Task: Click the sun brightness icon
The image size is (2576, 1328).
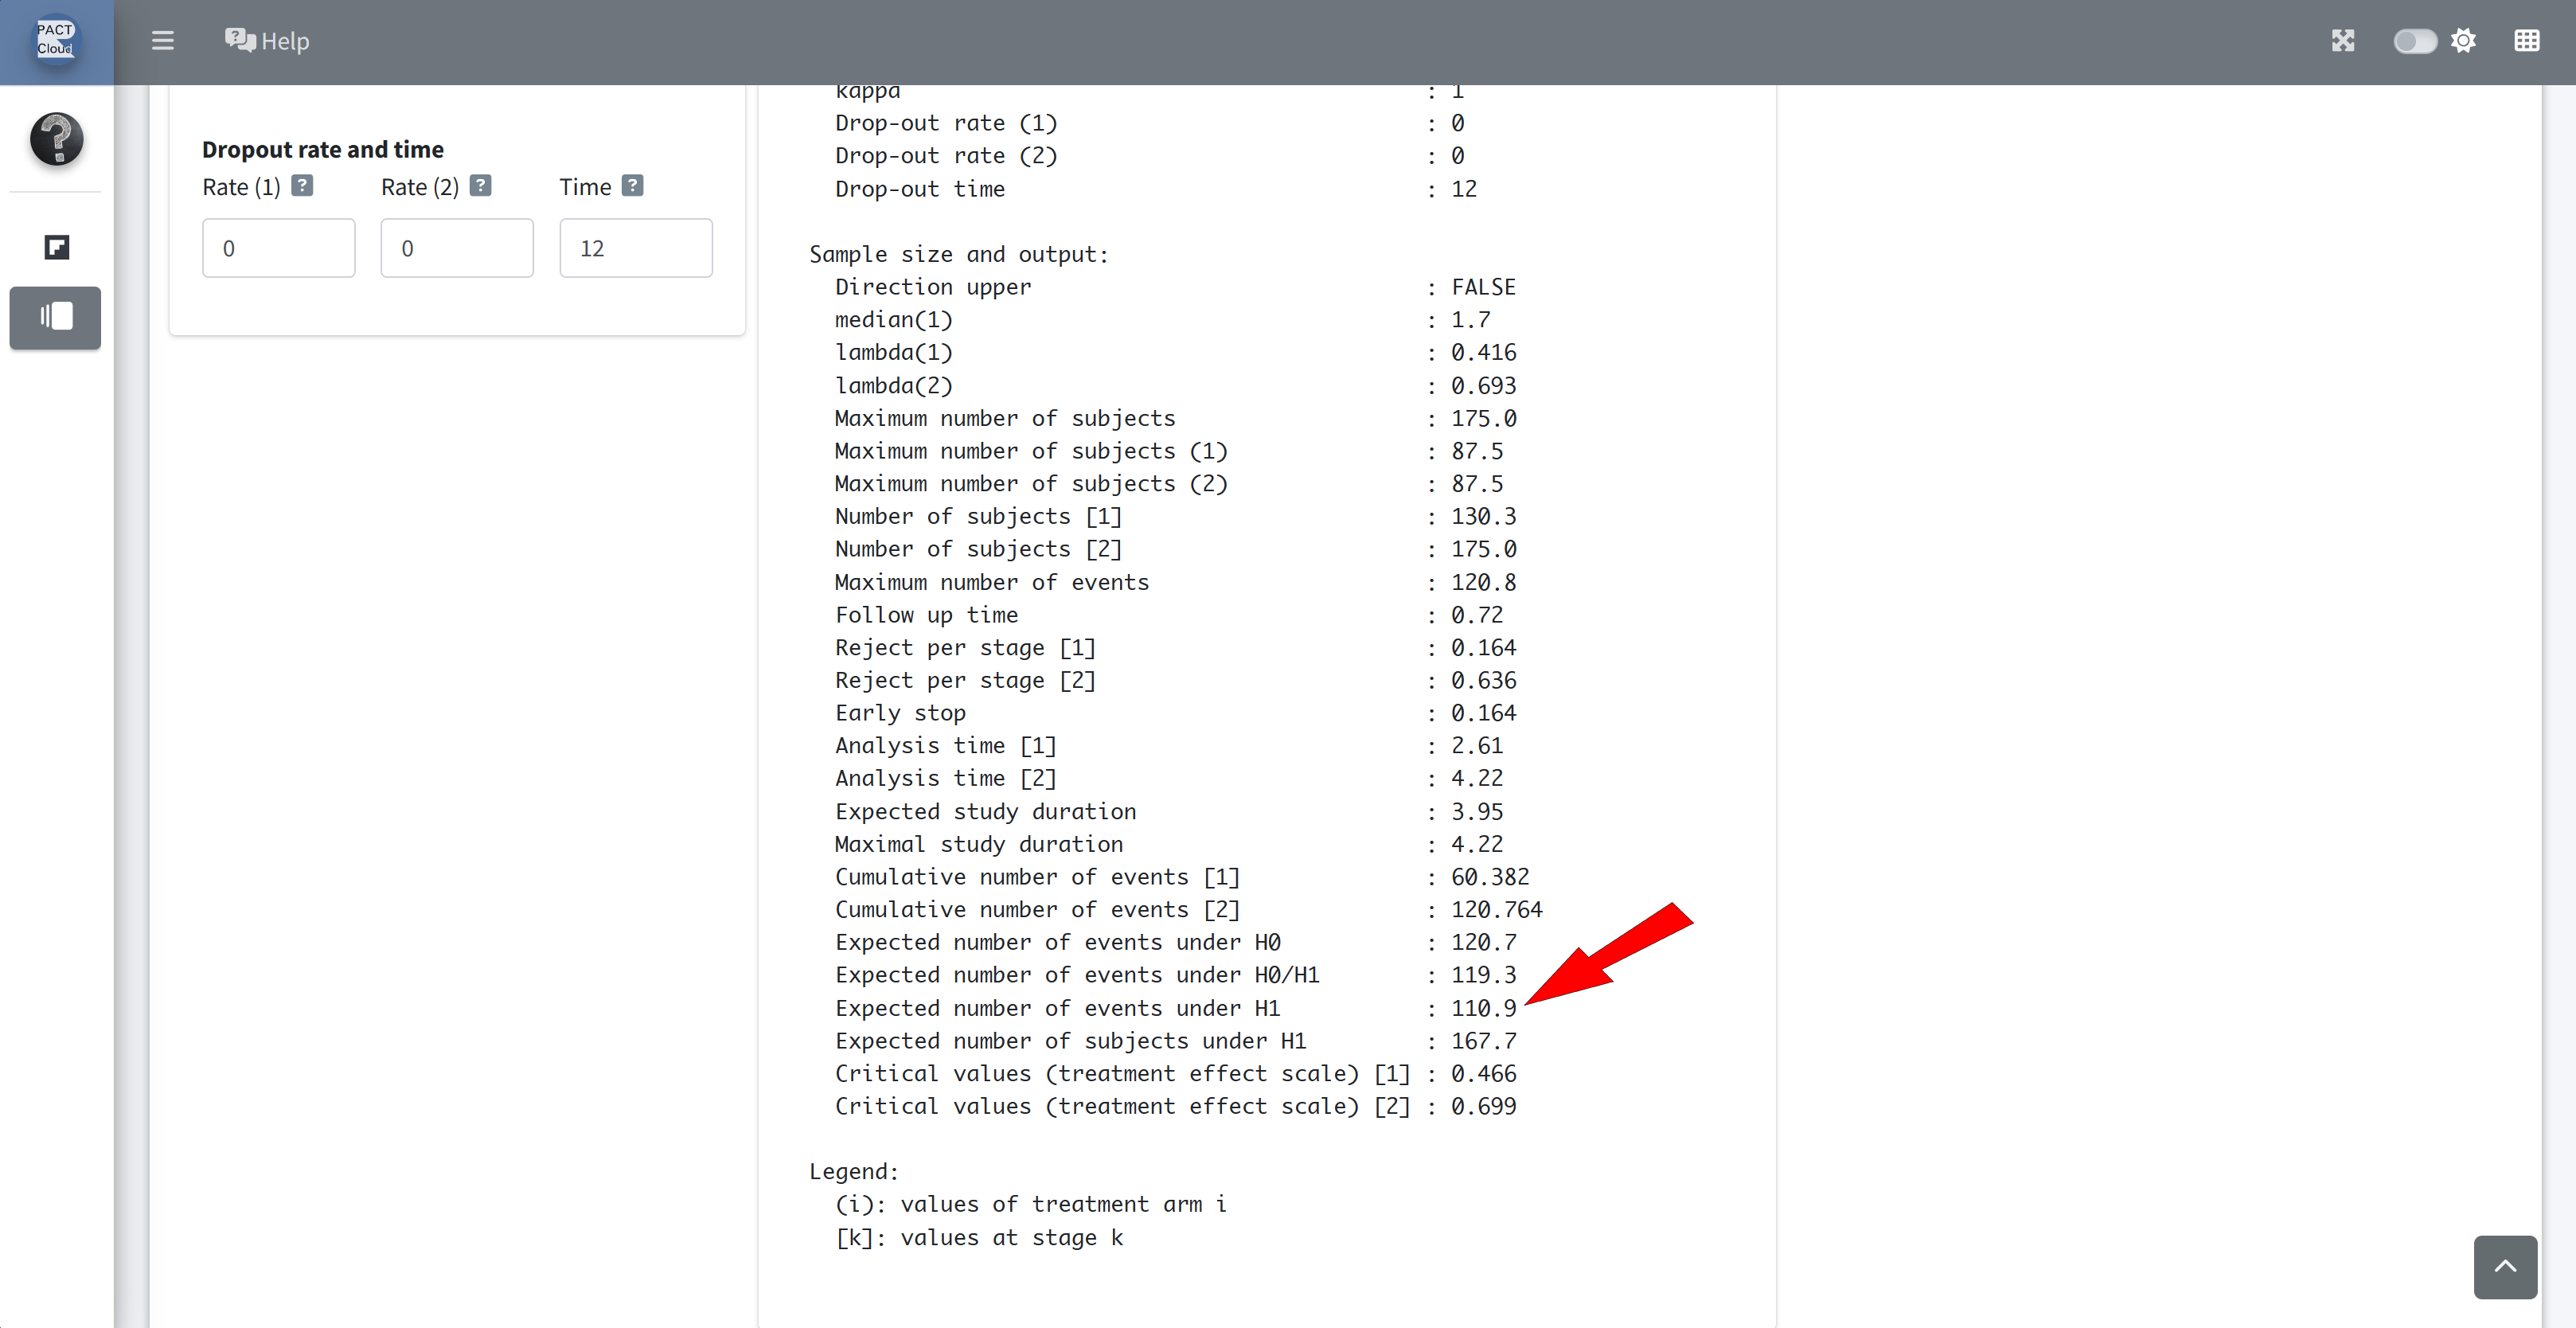Action: [2463, 41]
